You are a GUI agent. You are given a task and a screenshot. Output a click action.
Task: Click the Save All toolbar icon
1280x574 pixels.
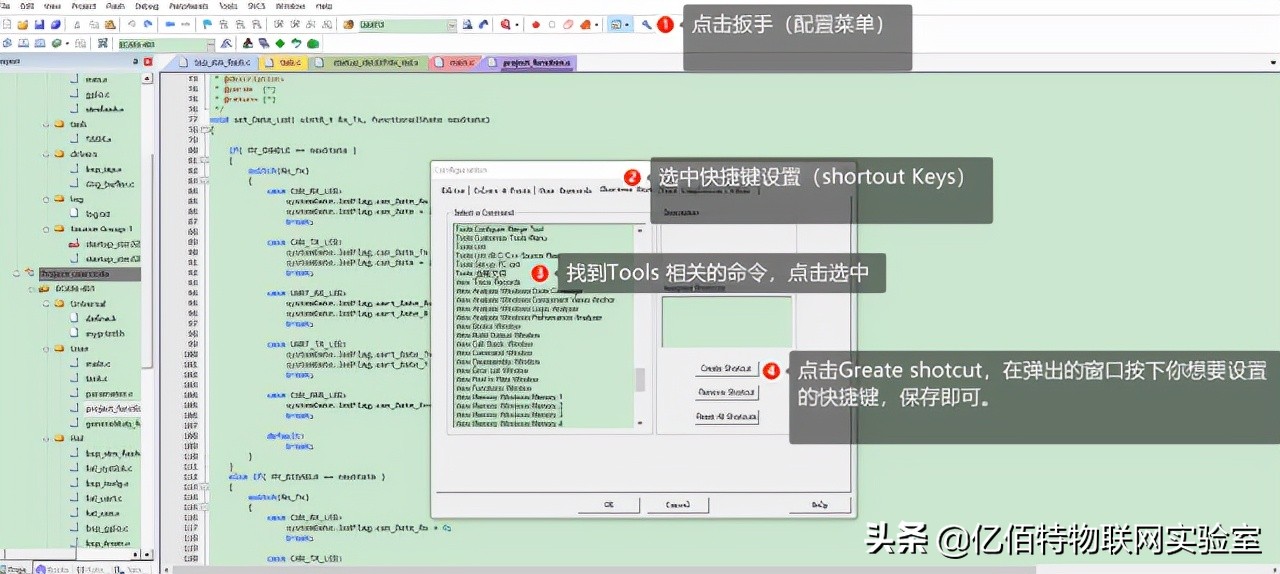tap(55, 24)
